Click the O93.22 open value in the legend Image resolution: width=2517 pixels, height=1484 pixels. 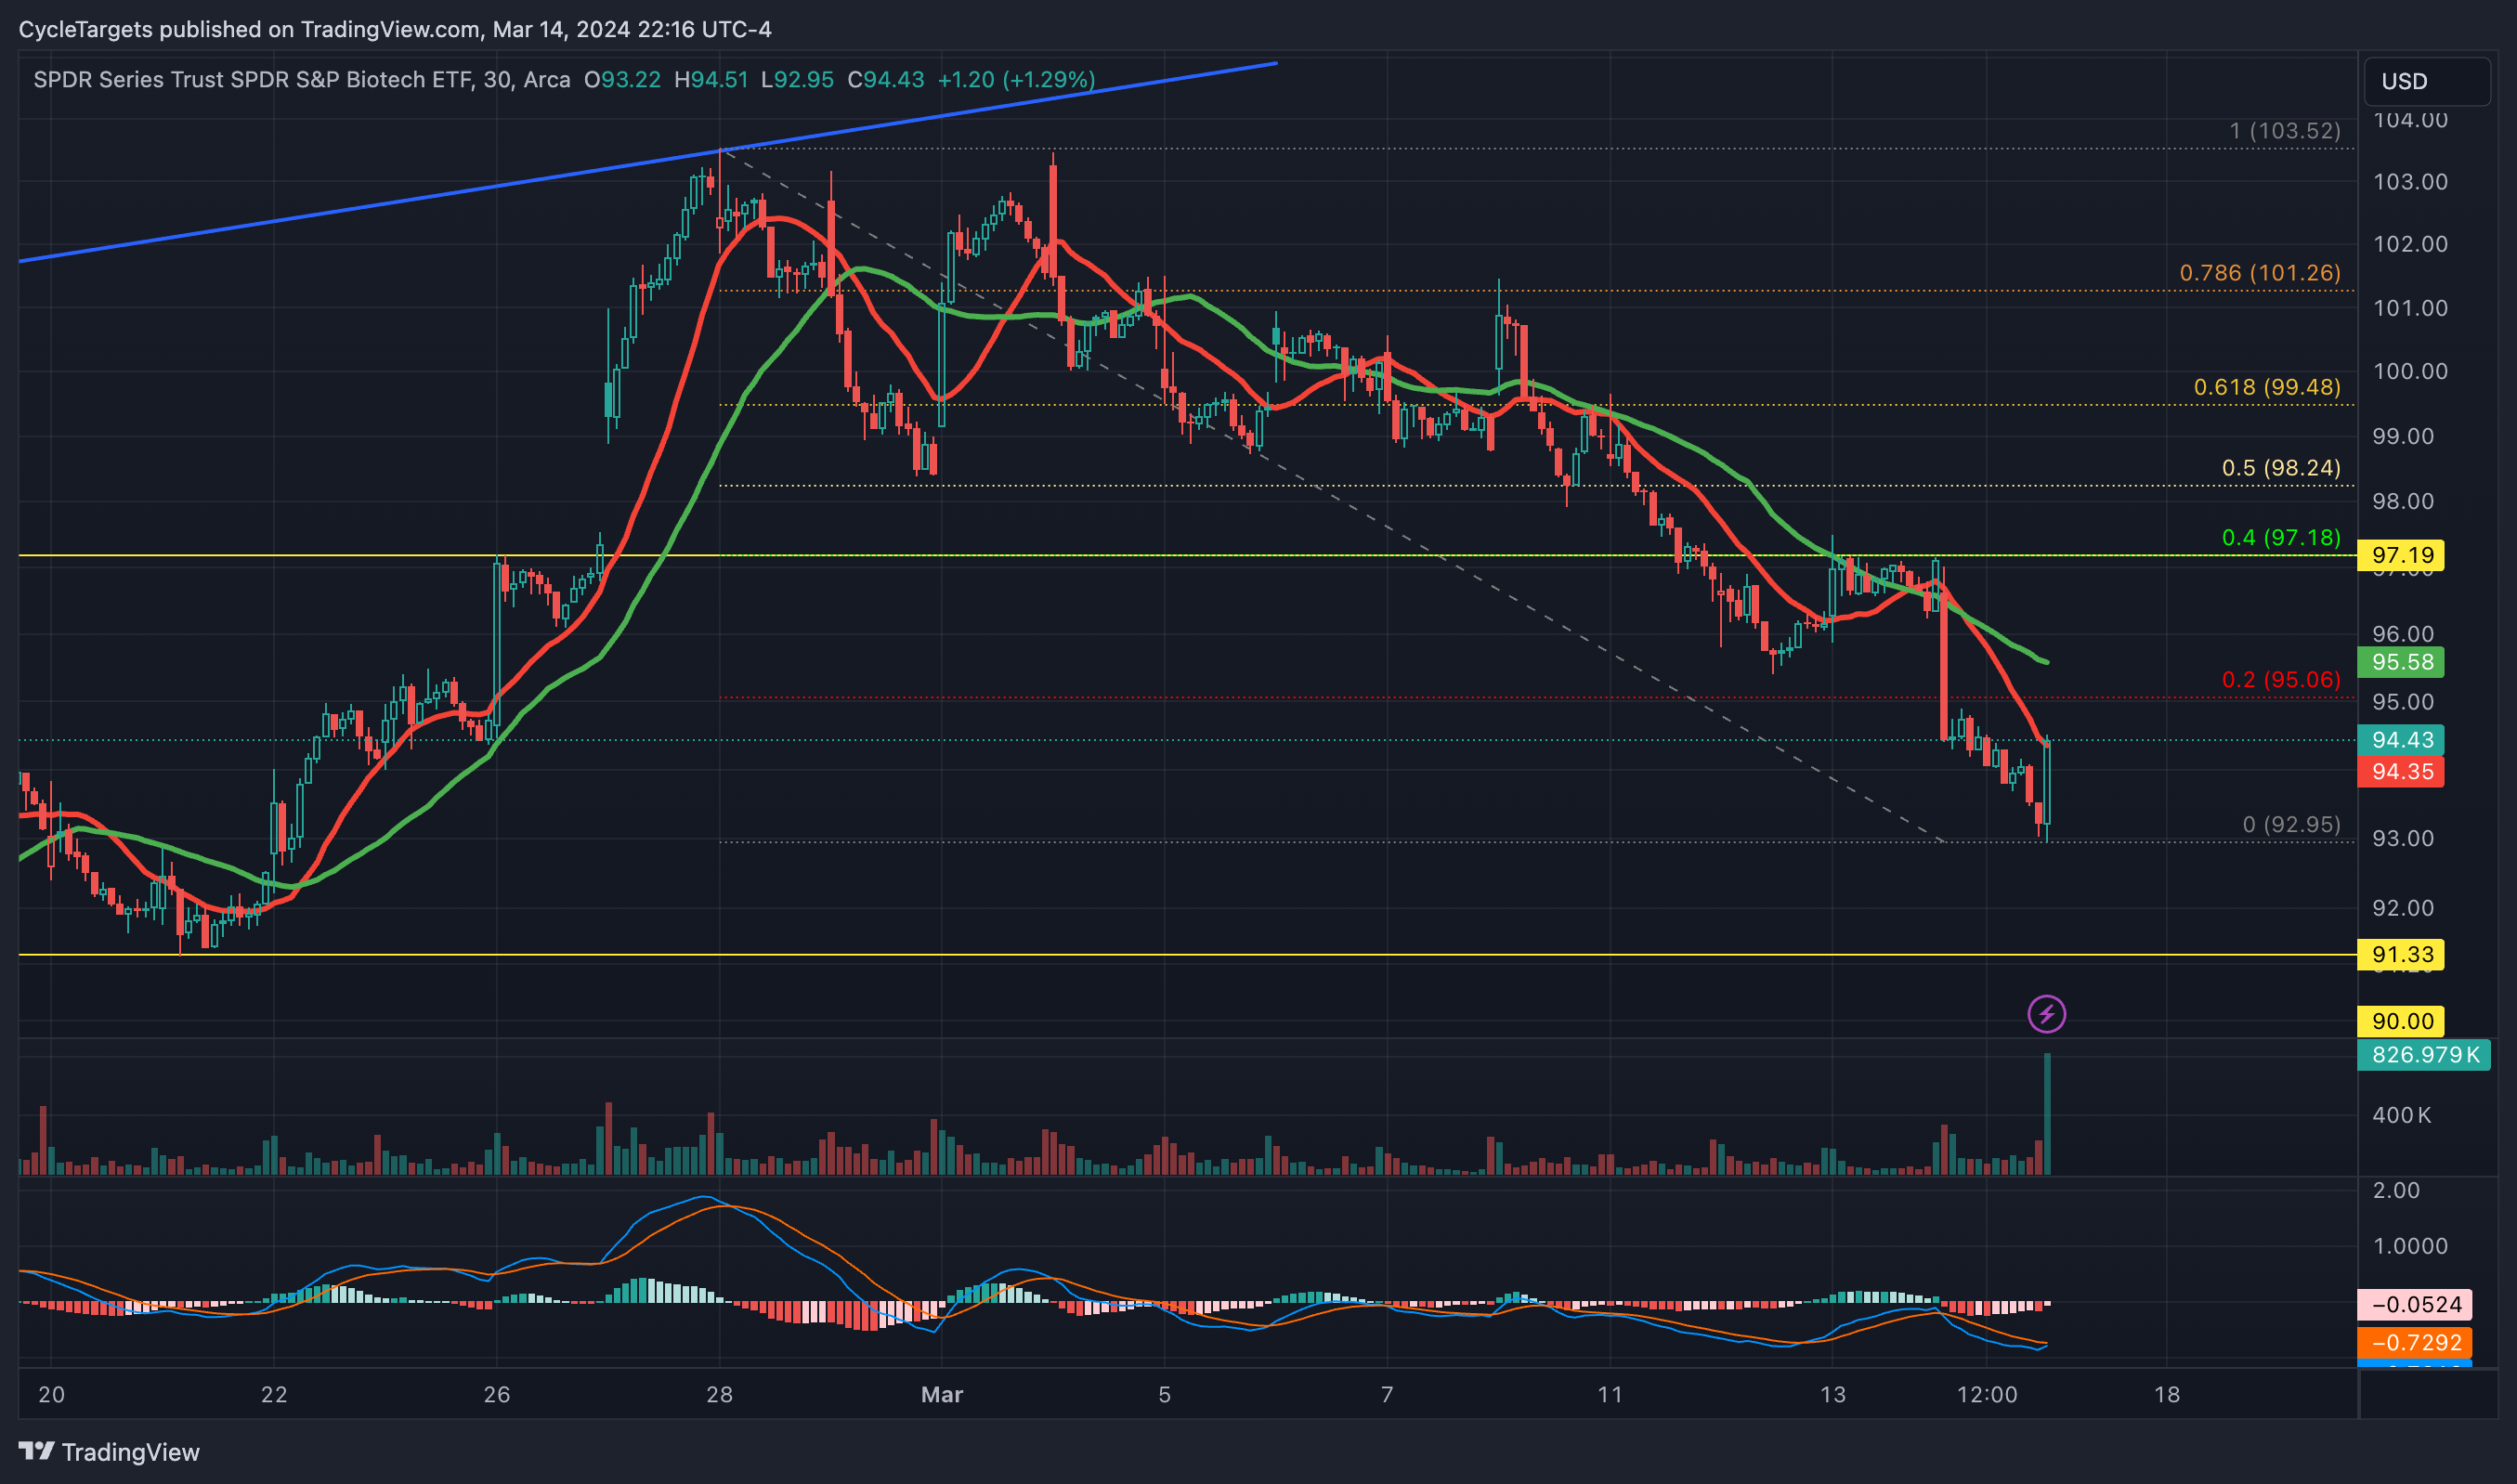[622, 80]
